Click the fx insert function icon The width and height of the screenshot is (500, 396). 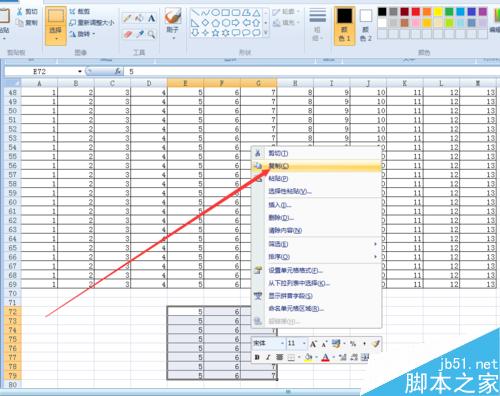118,71
